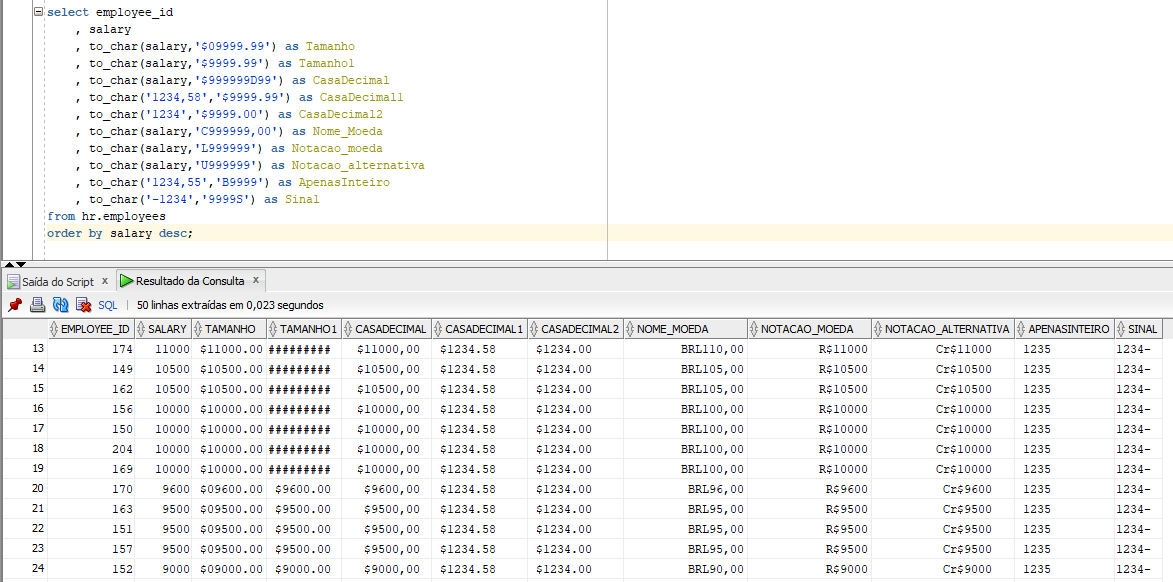Click NOTACAO_MOEDA cell R$9600
The height and width of the screenshot is (582, 1173).
[x=809, y=489]
